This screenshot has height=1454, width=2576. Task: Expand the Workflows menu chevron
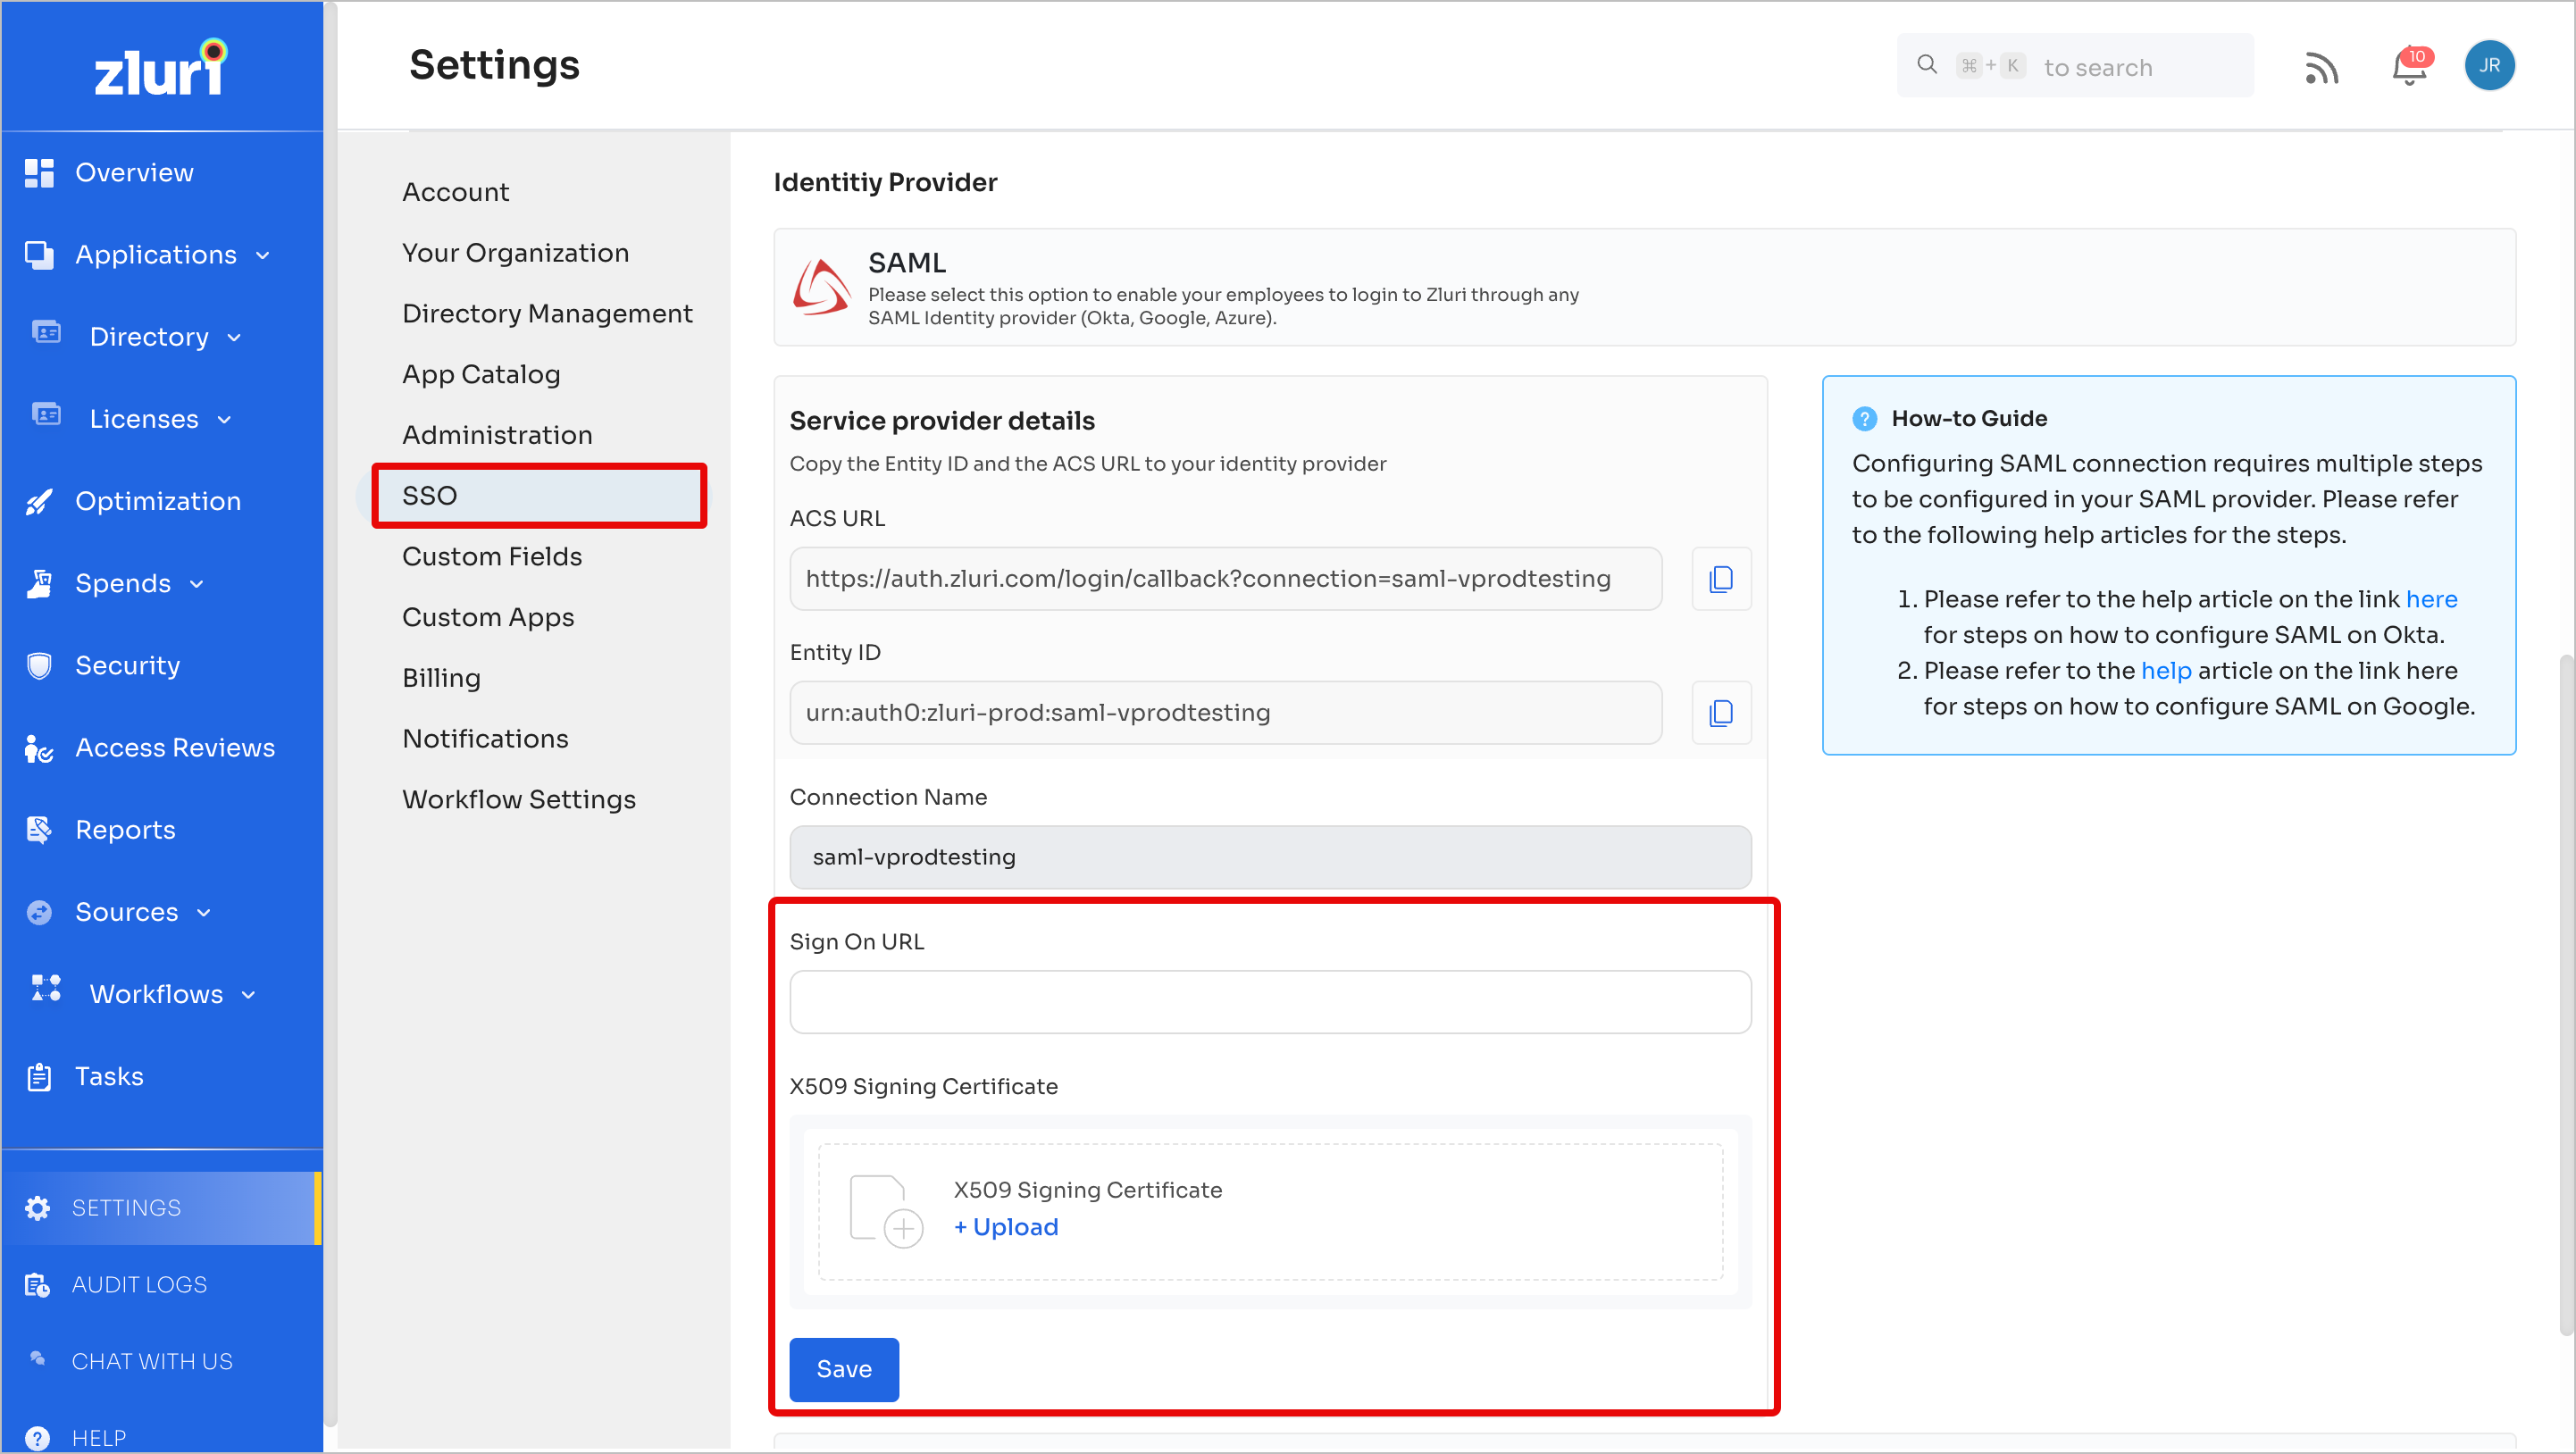[248, 995]
